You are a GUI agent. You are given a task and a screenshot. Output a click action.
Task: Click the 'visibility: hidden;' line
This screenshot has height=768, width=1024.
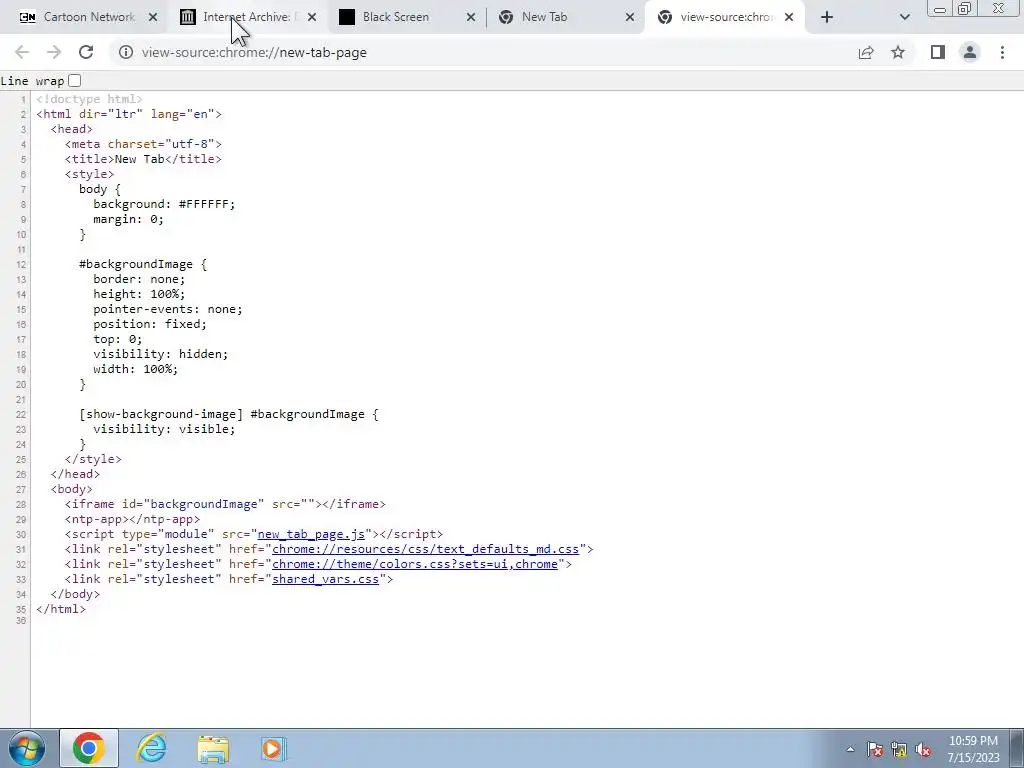(x=161, y=354)
